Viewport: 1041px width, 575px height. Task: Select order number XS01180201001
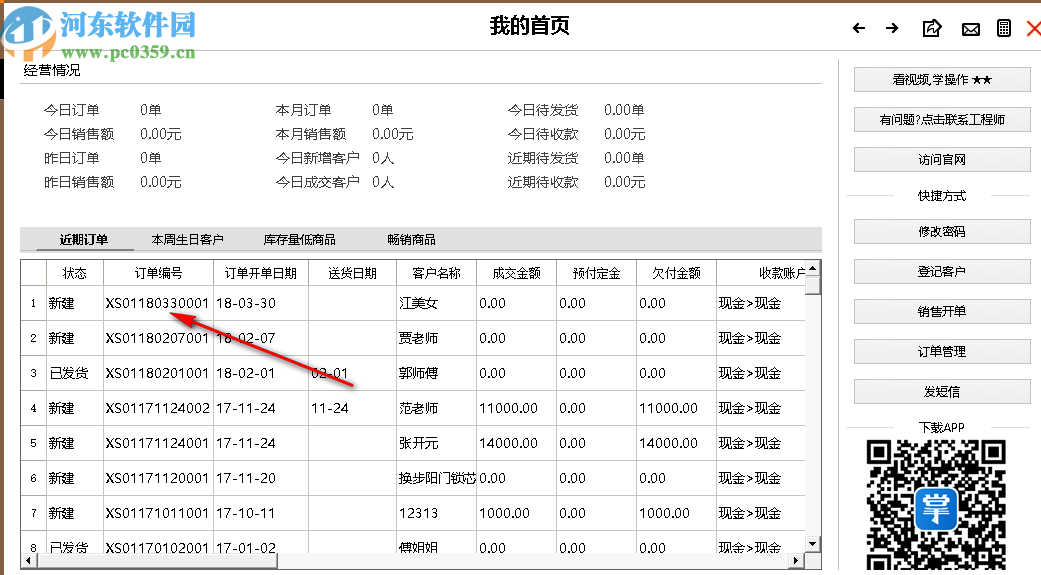tap(157, 373)
